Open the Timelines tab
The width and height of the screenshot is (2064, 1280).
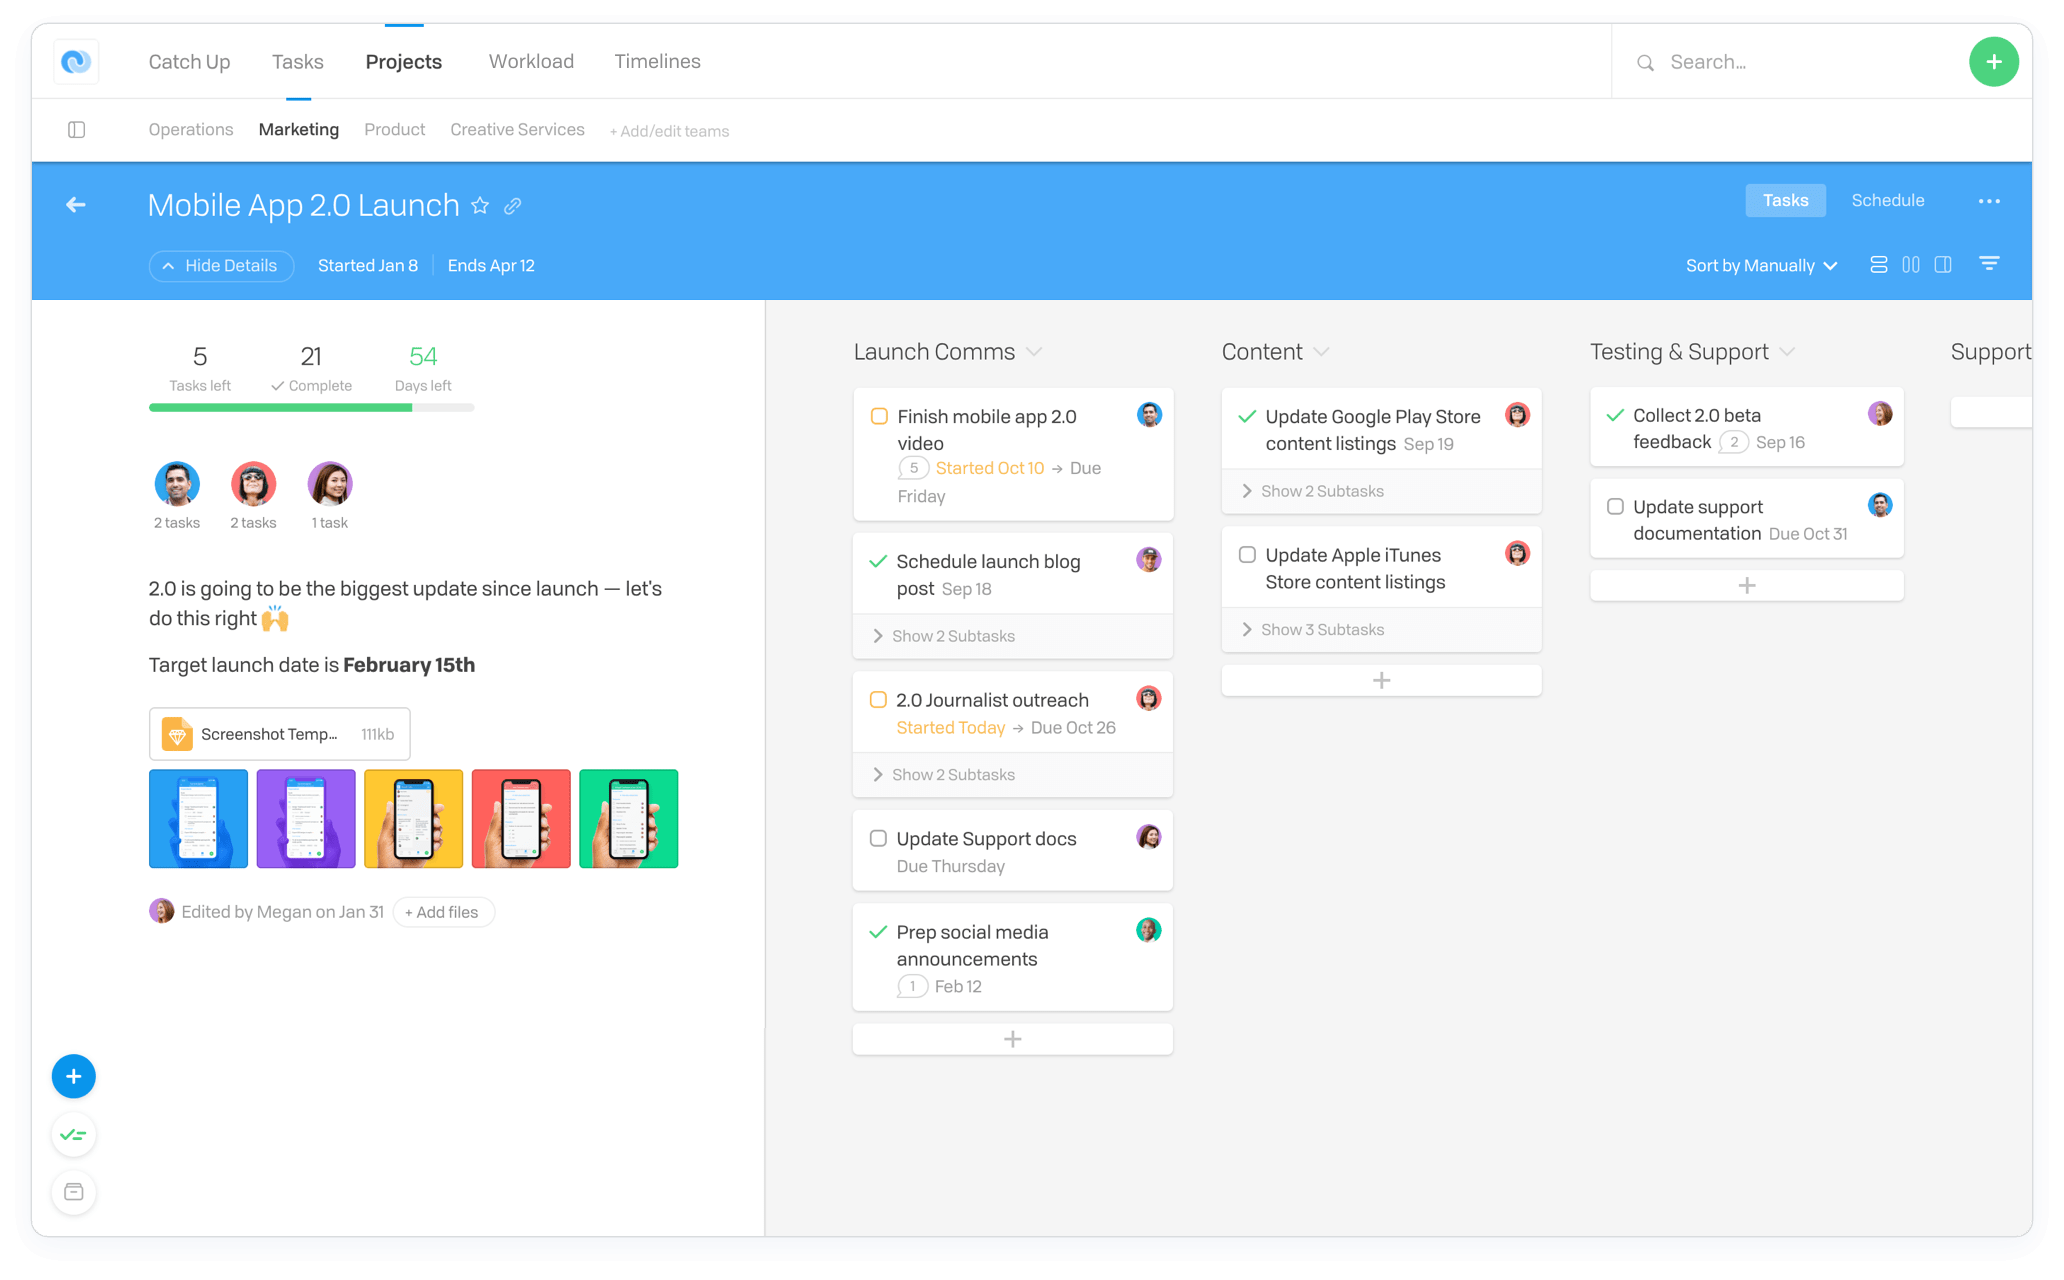(x=657, y=62)
